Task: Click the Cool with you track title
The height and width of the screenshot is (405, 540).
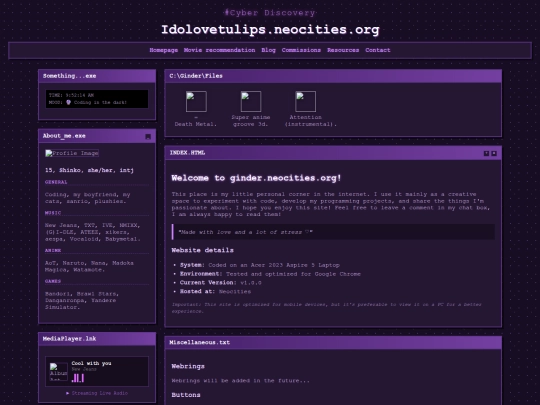Action: coord(91,363)
